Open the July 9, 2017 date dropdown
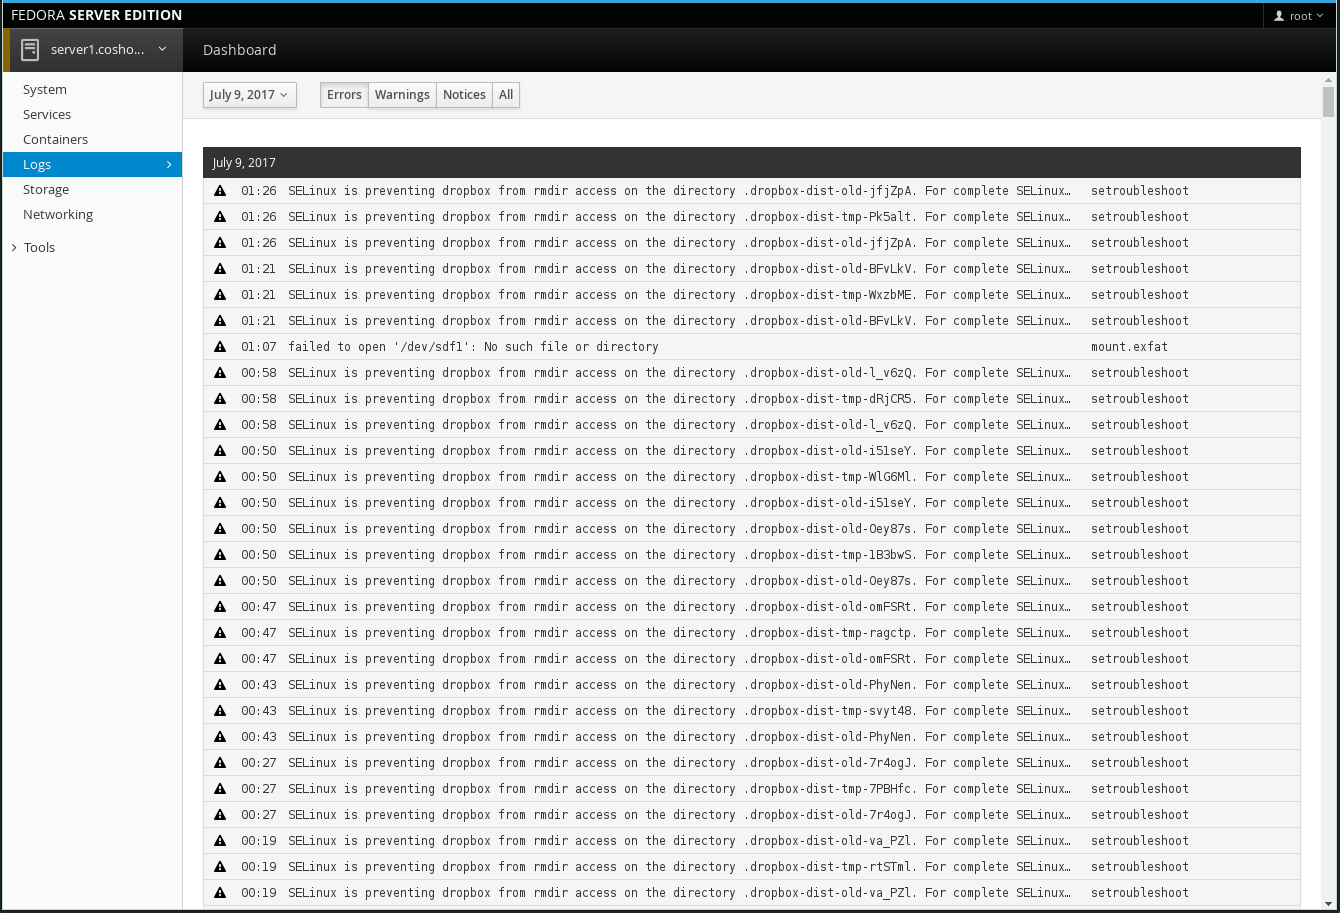Image resolution: width=1340 pixels, height=913 pixels. pos(250,95)
